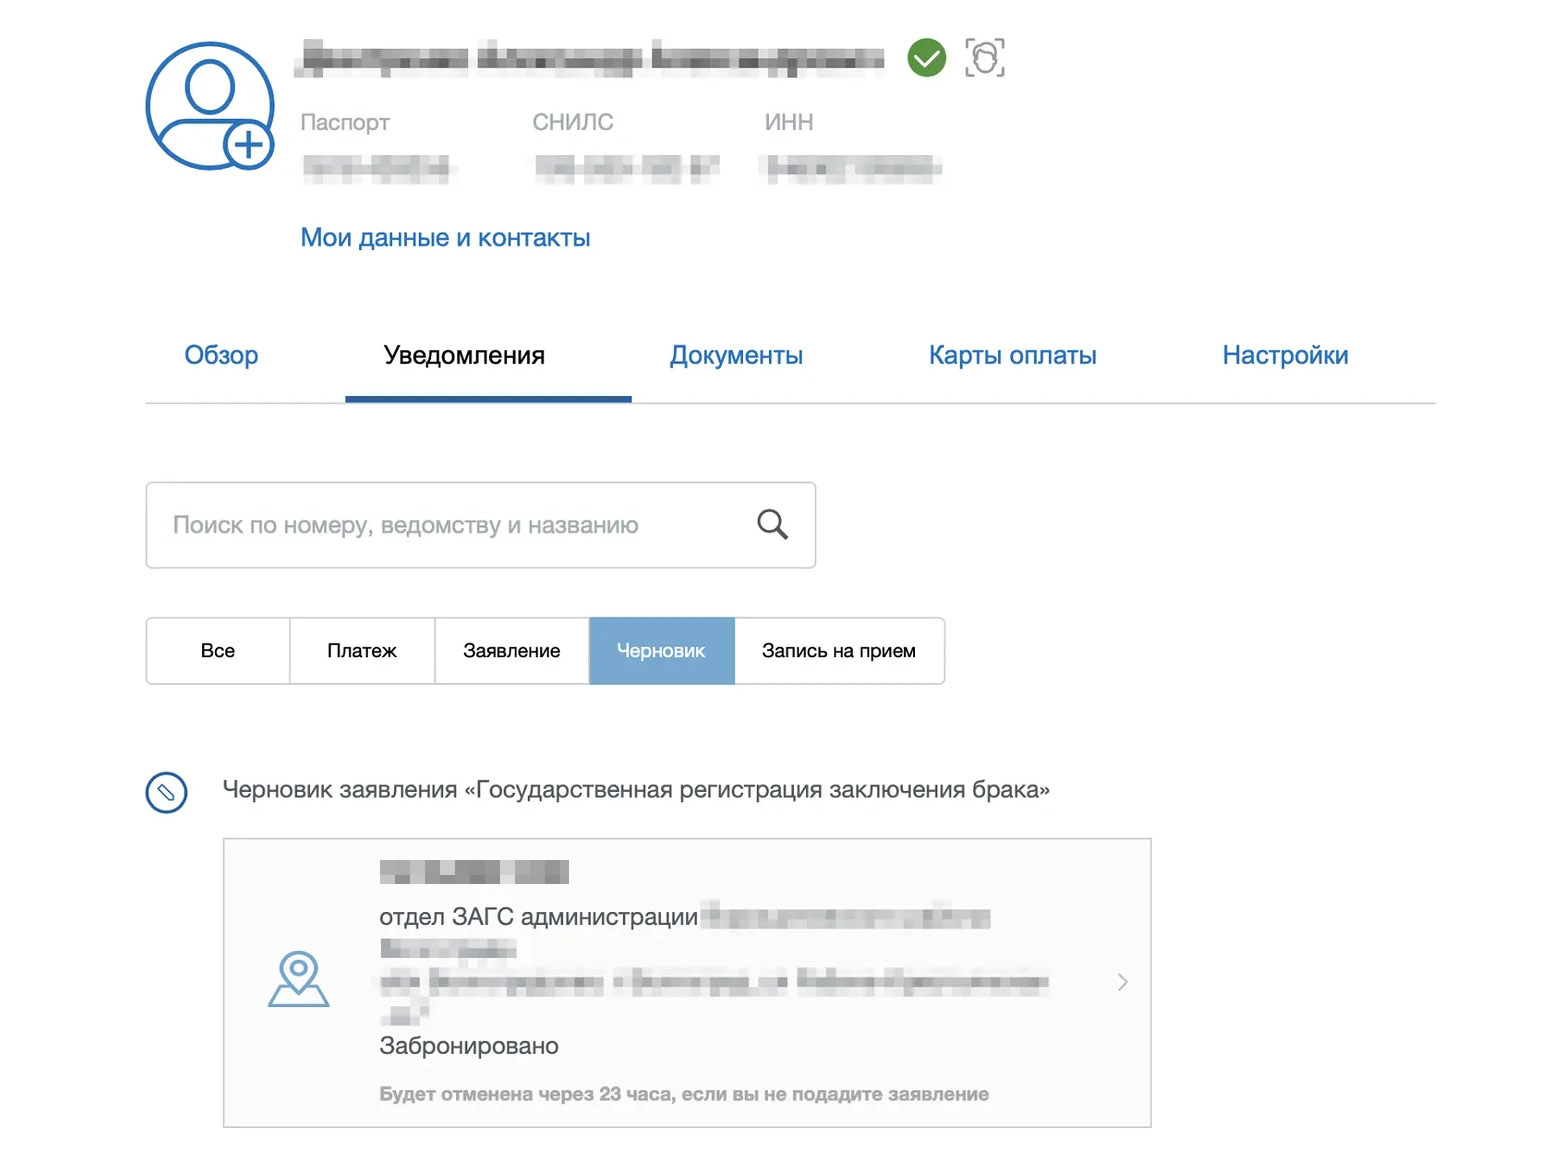Open the Мои данные и контакты link
Image resolution: width=1562 pixels, height=1166 pixels.
(445, 238)
